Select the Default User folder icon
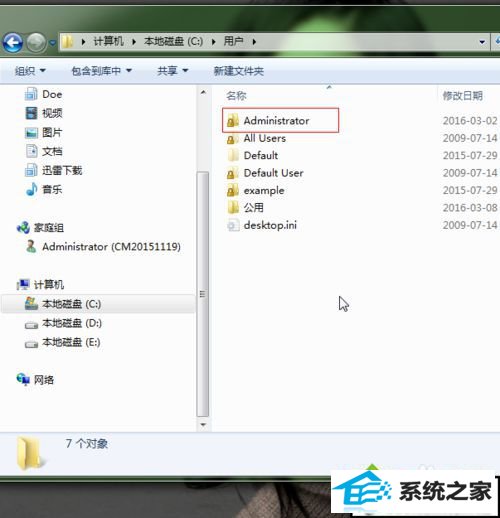Viewport: 500px width, 518px height. point(233,173)
